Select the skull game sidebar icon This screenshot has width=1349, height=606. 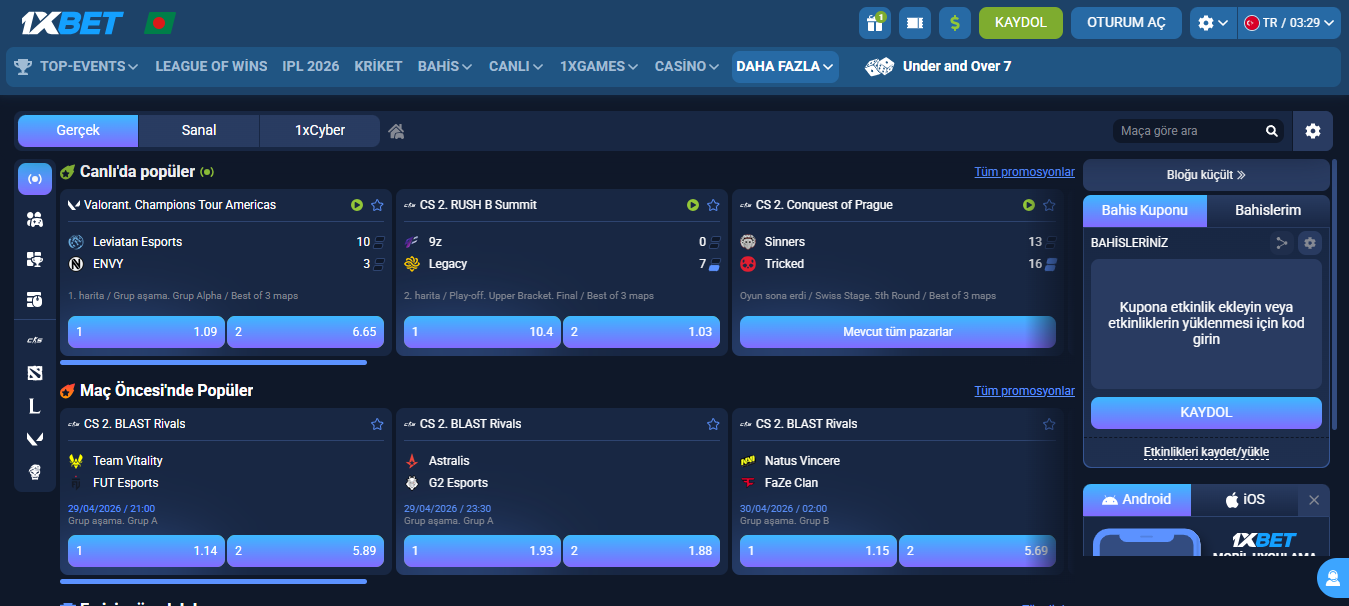(x=35, y=471)
